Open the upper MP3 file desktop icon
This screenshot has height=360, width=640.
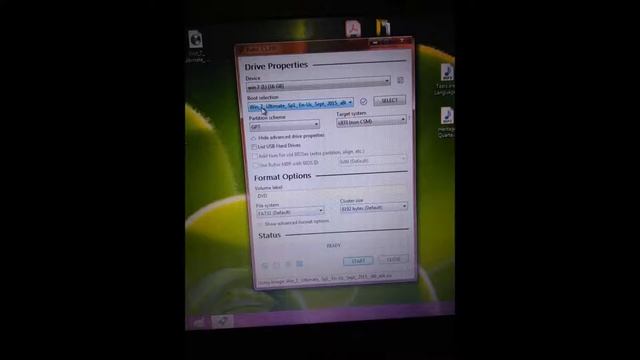point(447,73)
